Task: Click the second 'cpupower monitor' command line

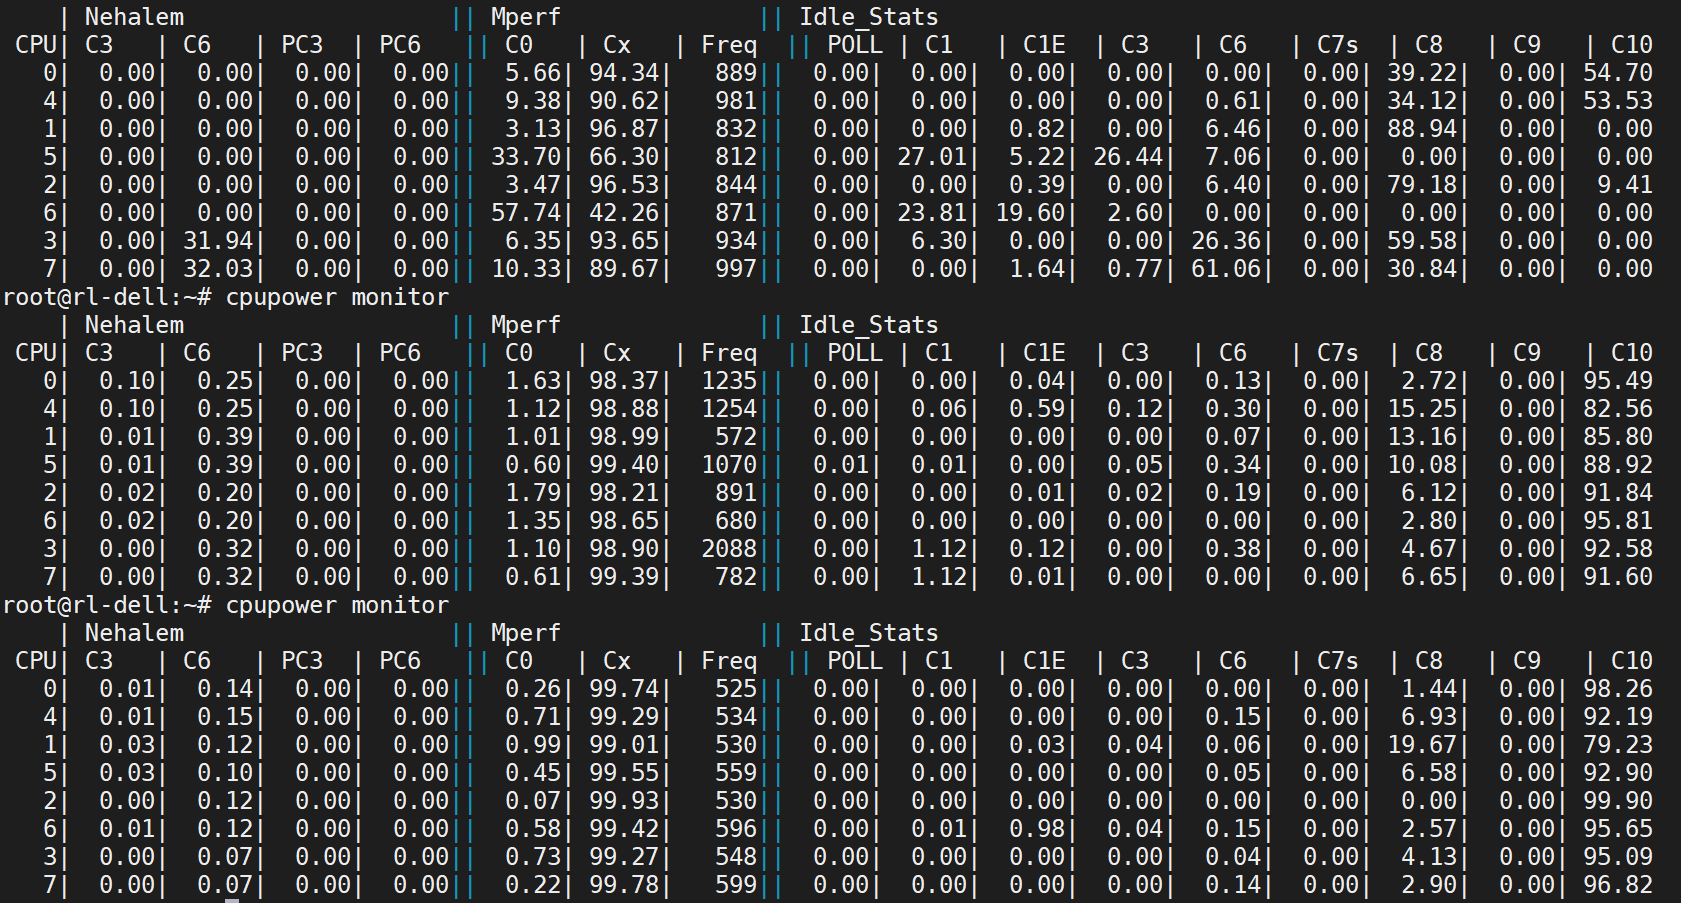Action: coord(226,605)
